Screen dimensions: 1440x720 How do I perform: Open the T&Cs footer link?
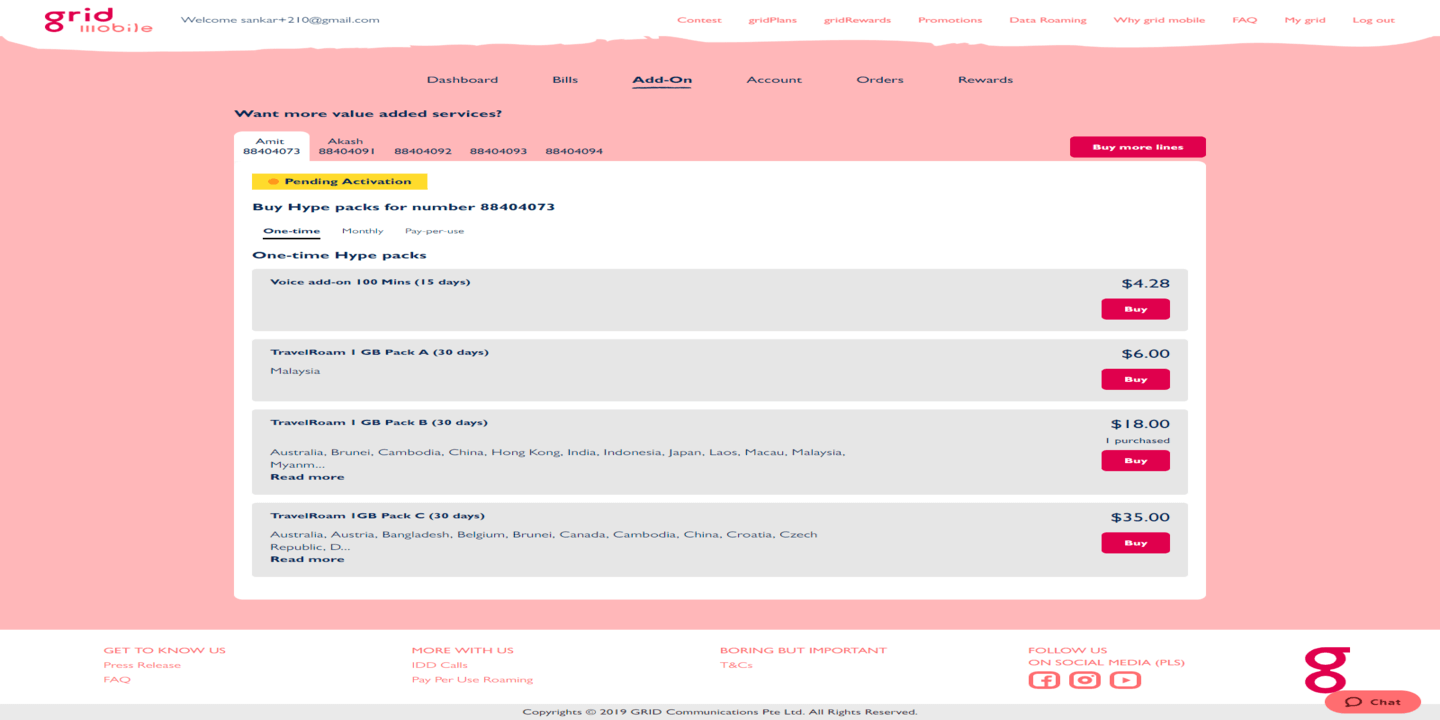(736, 665)
